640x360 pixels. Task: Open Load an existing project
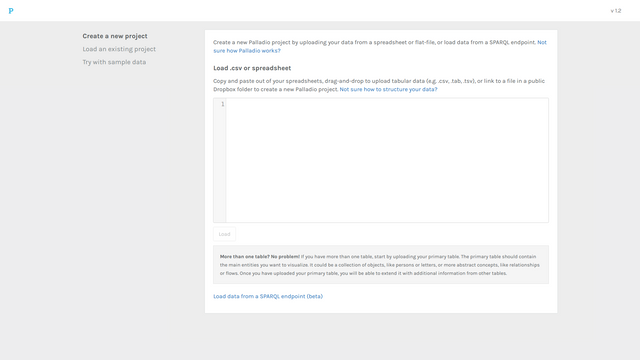click(119, 49)
